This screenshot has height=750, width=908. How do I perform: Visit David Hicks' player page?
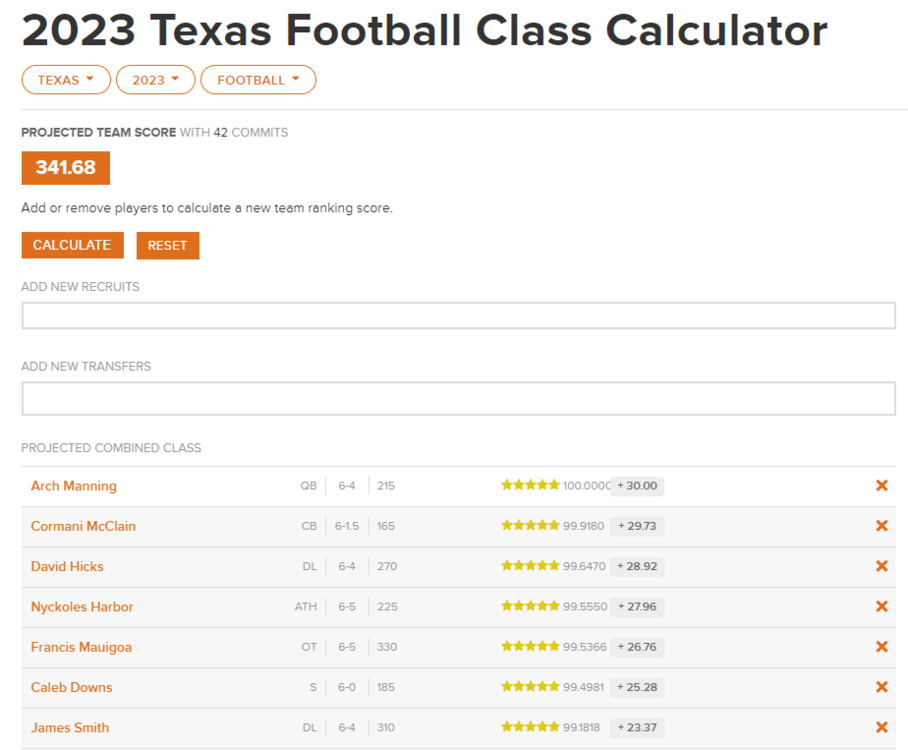tap(67, 566)
